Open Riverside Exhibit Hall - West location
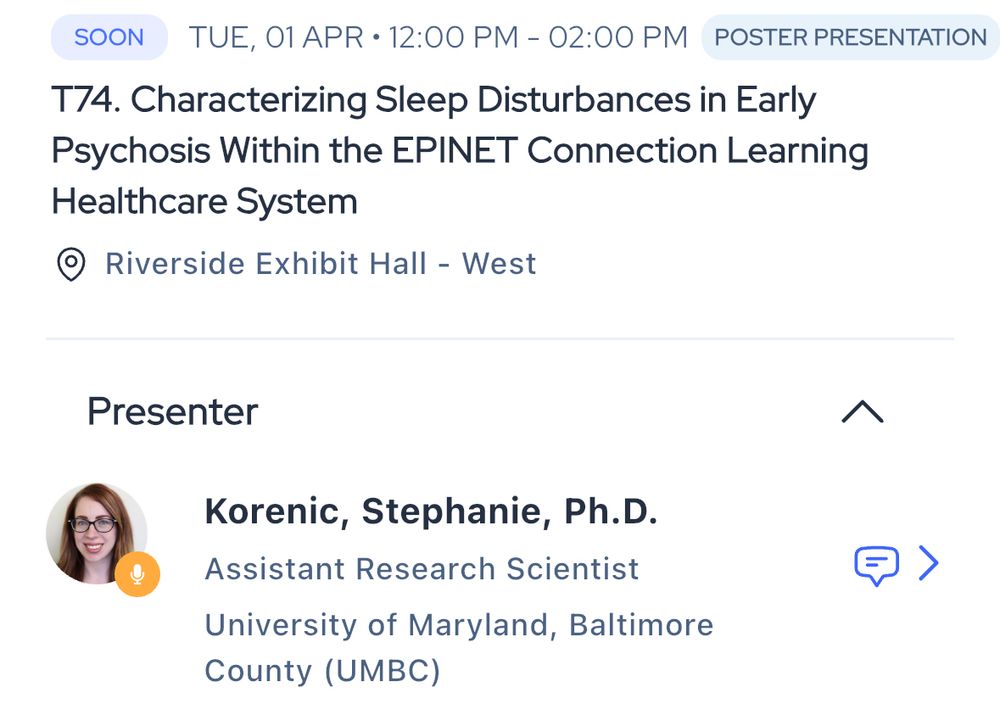 320,264
